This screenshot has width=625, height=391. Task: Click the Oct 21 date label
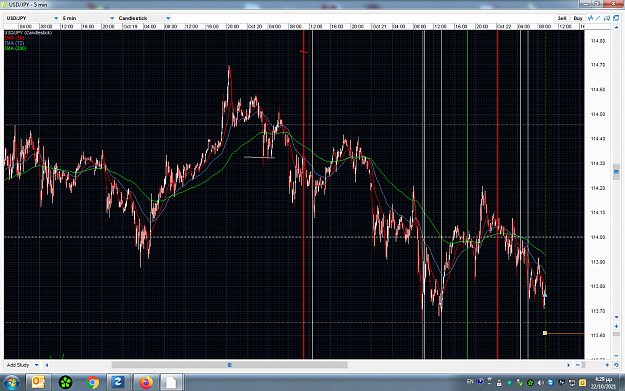tap(379, 27)
